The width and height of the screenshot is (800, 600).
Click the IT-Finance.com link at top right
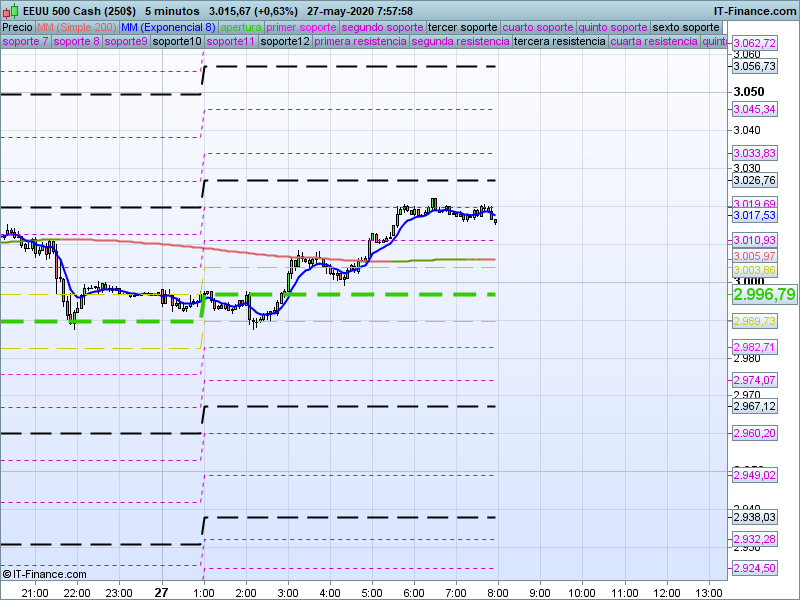coord(755,10)
